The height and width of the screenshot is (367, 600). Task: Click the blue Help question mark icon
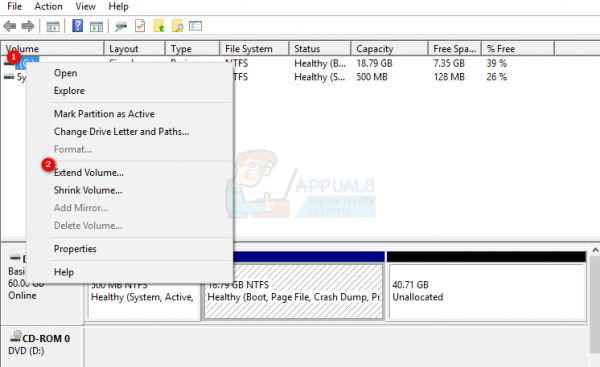(x=78, y=26)
